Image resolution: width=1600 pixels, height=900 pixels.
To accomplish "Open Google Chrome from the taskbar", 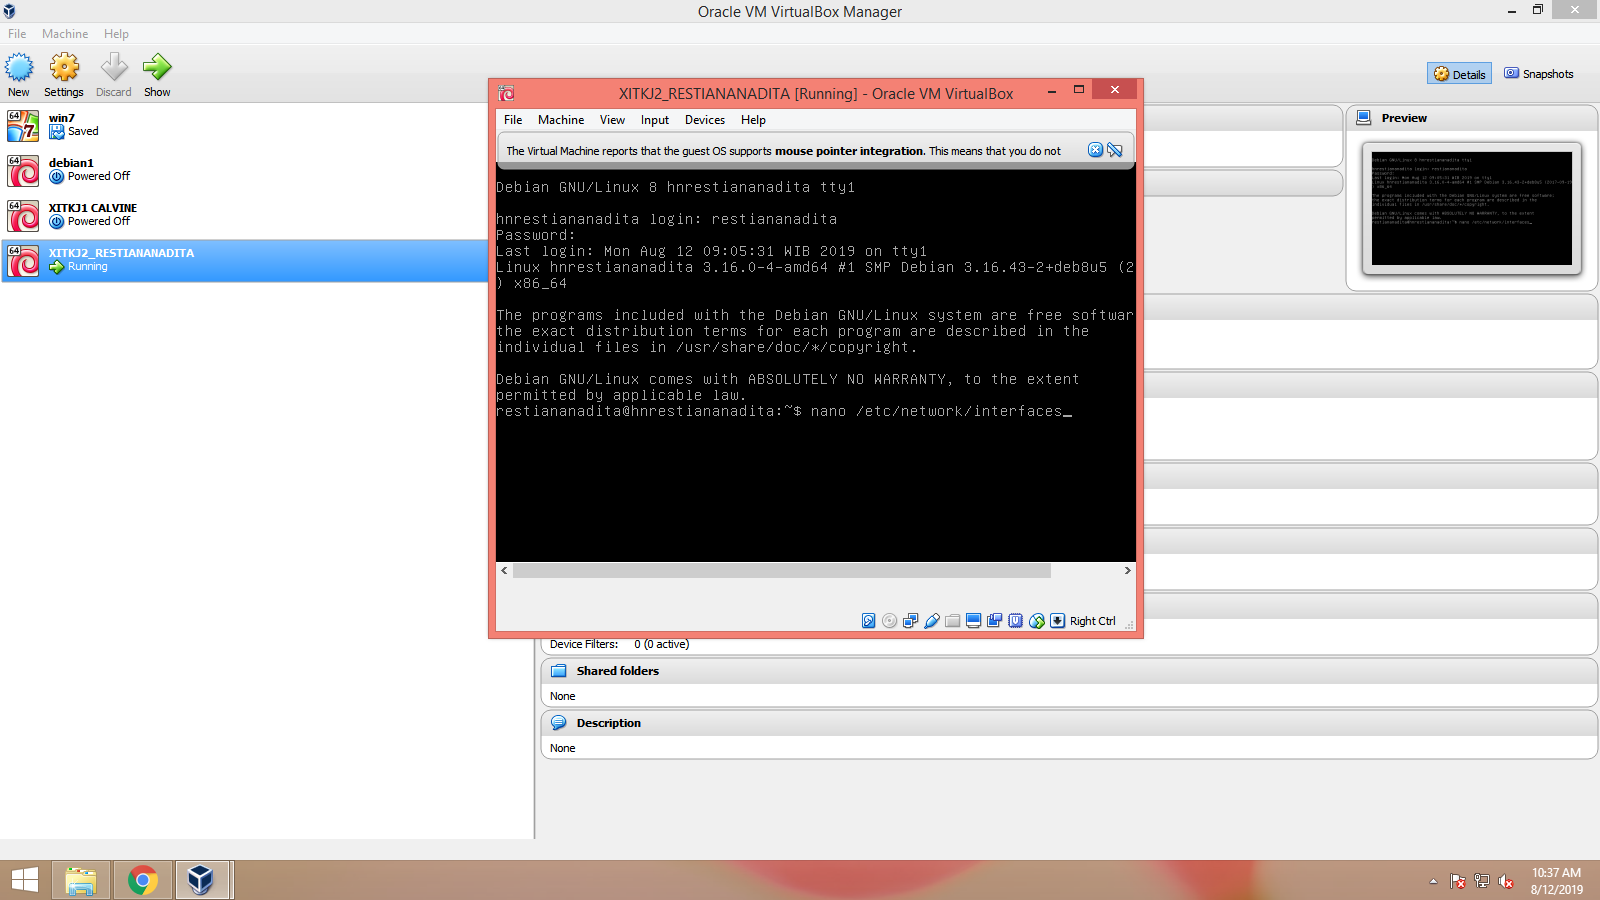I will coord(143,880).
